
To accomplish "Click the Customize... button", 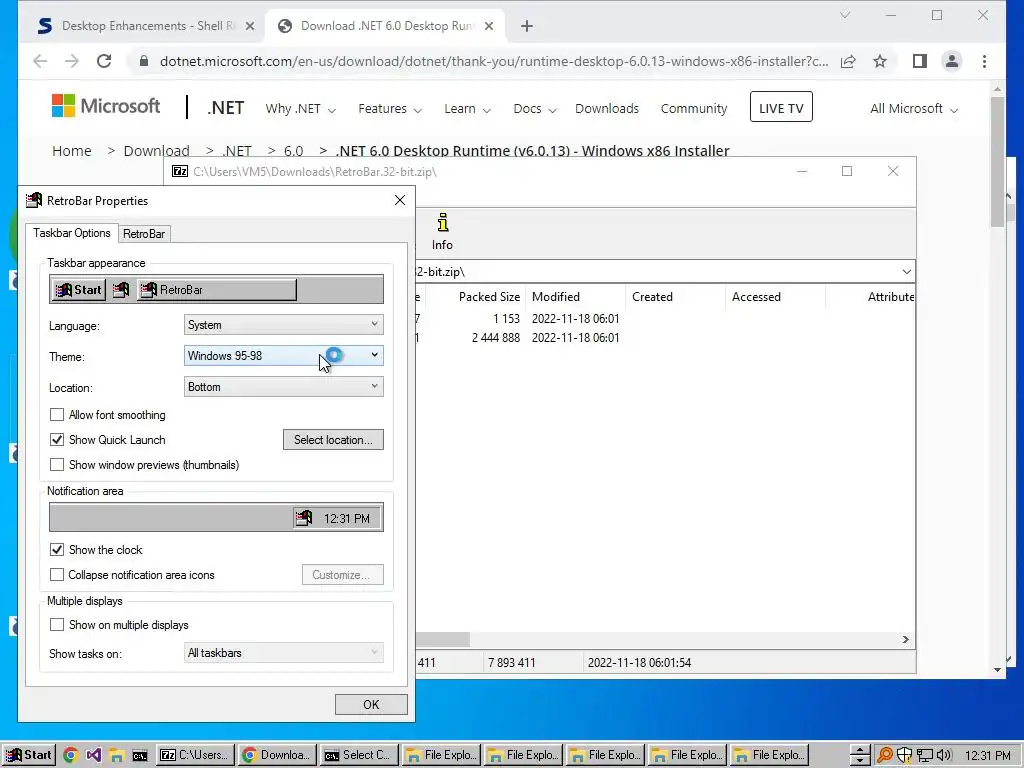I will tap(342, 575).
